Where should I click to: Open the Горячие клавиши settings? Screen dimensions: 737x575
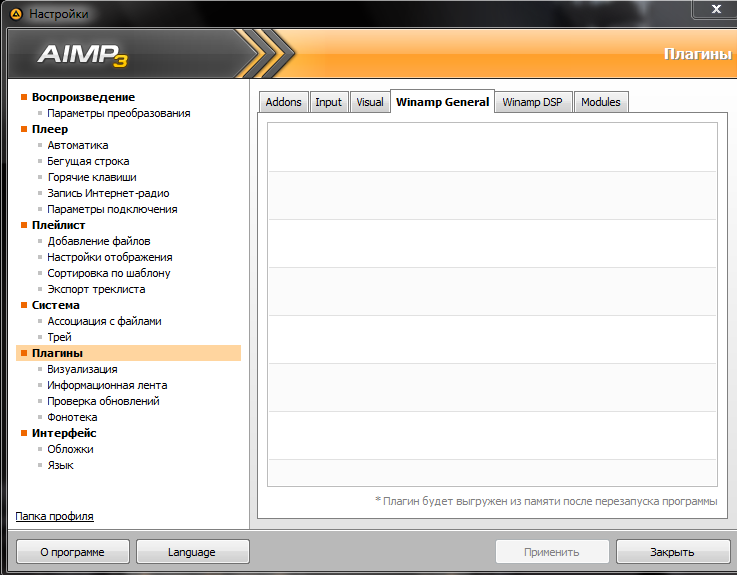[92, 177]
